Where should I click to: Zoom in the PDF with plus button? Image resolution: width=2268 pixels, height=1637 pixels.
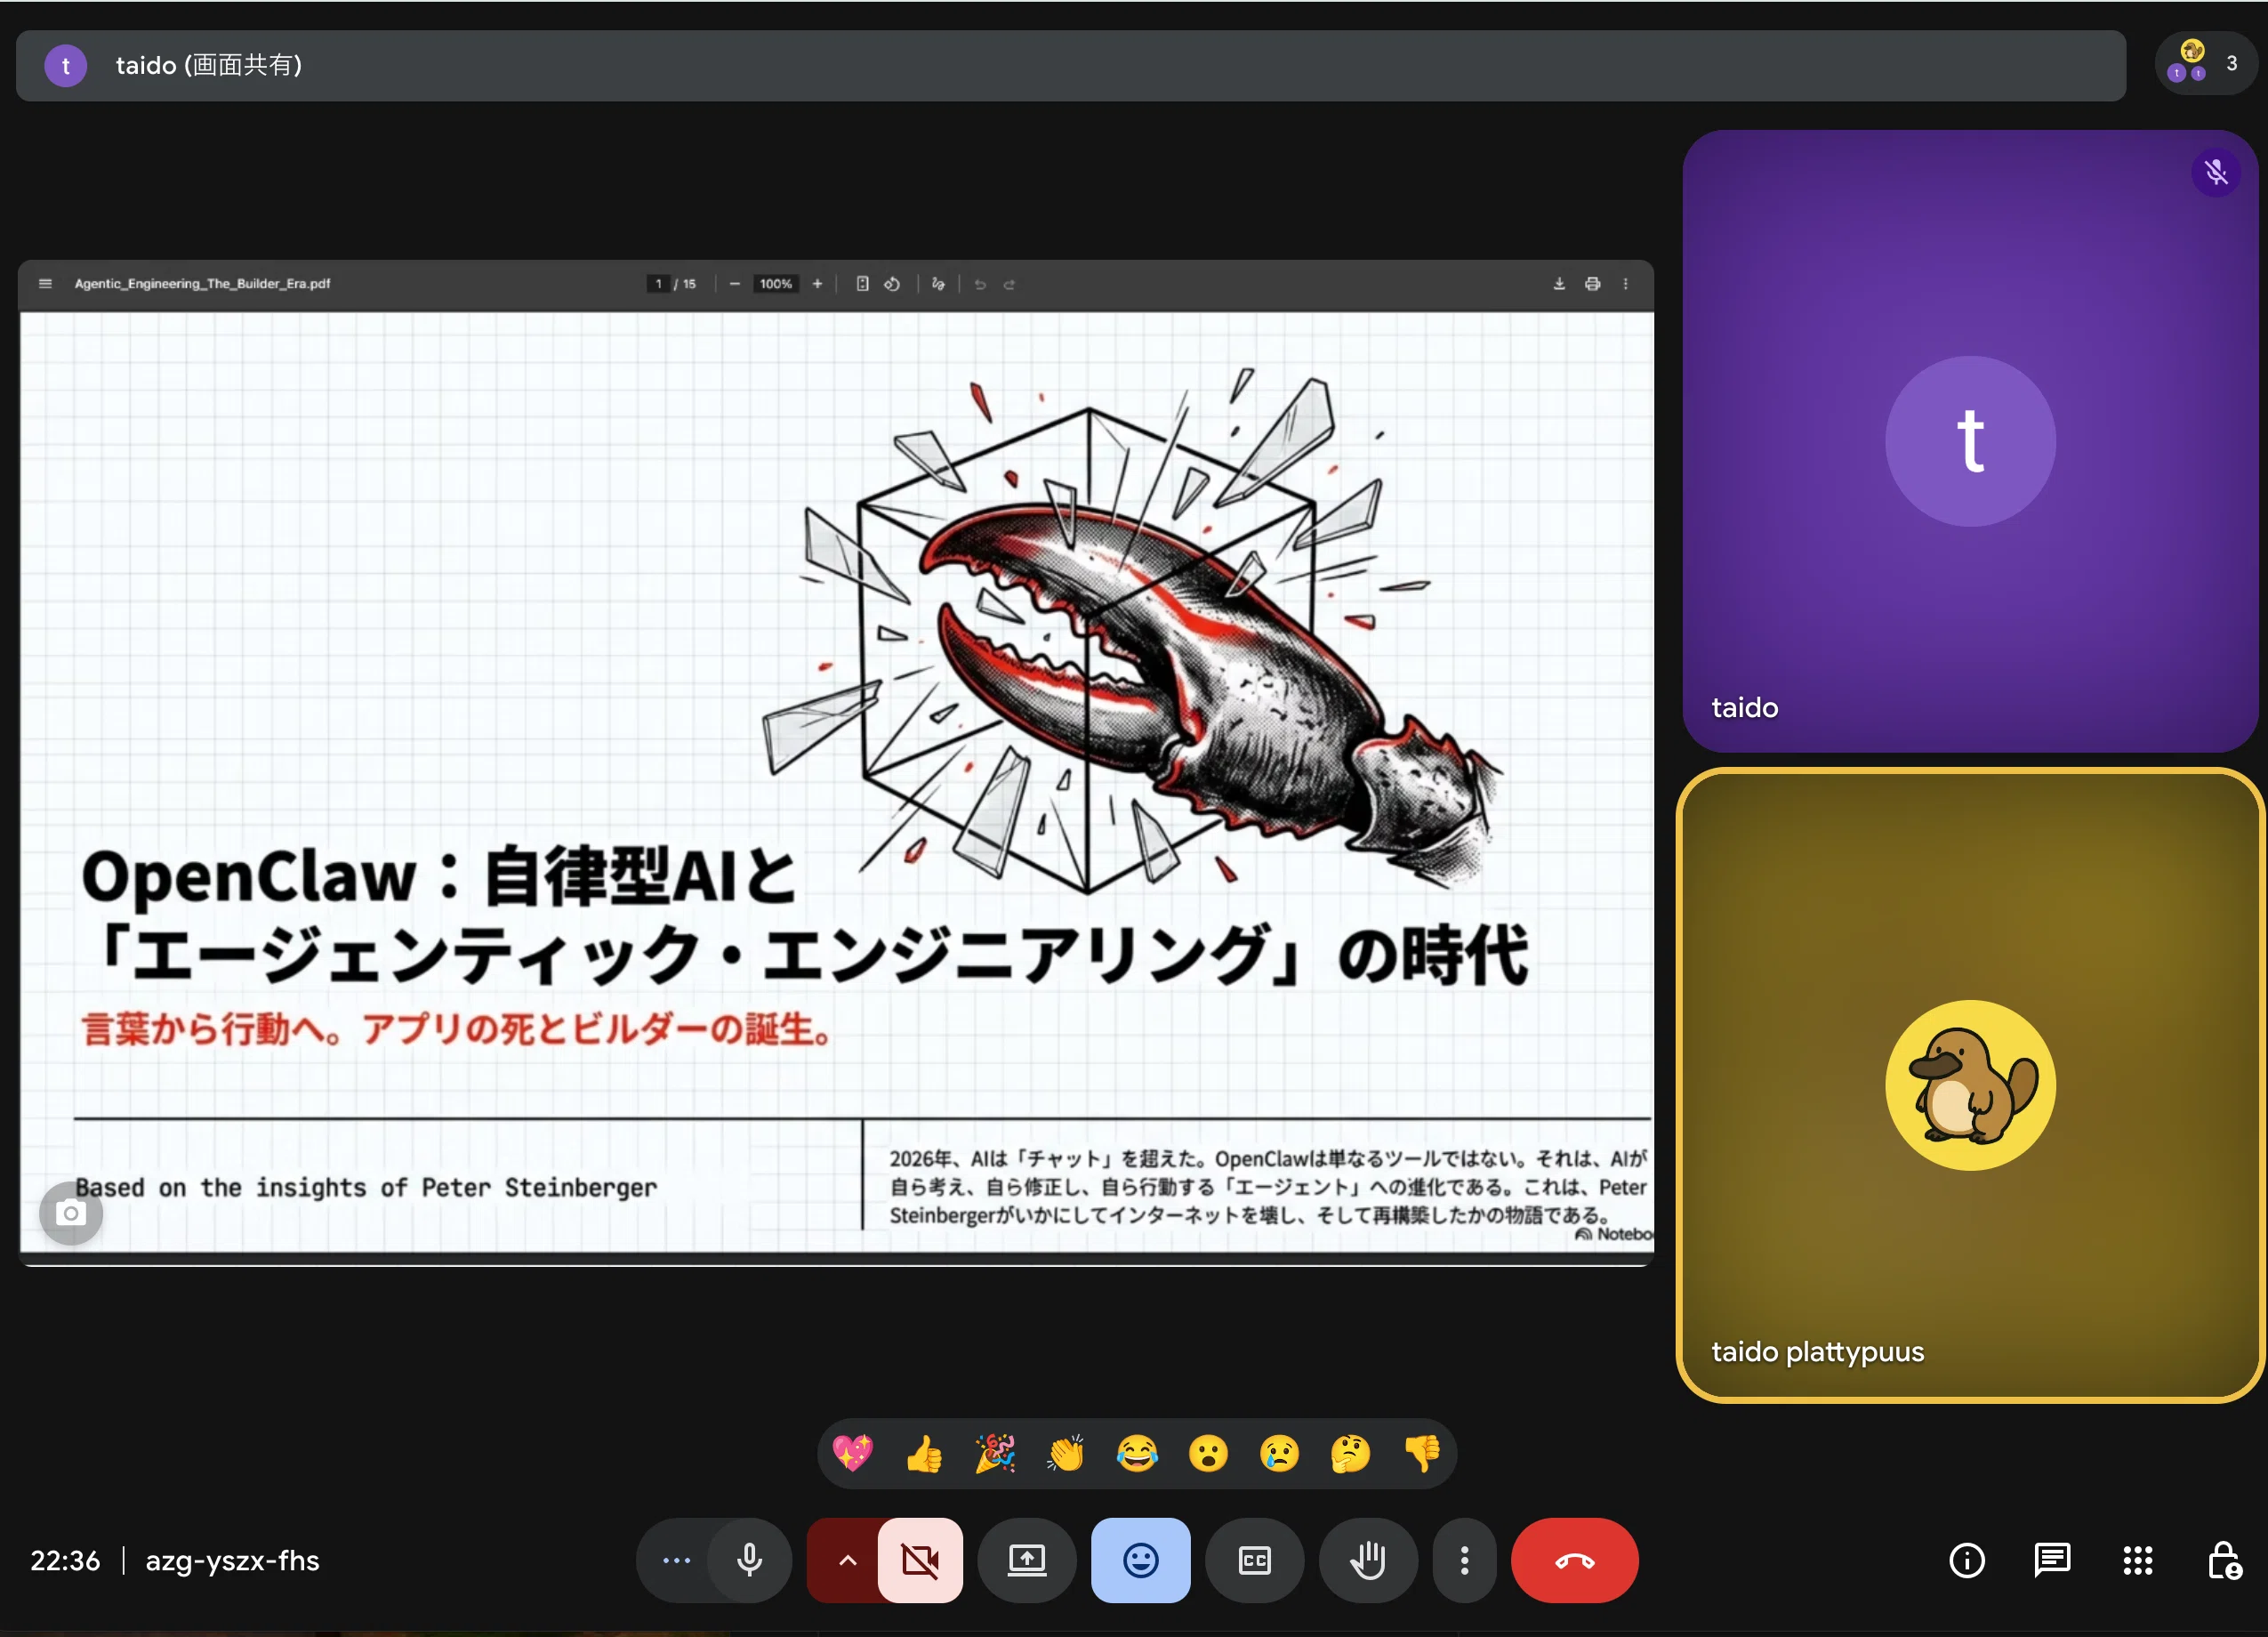coord(817,284)
